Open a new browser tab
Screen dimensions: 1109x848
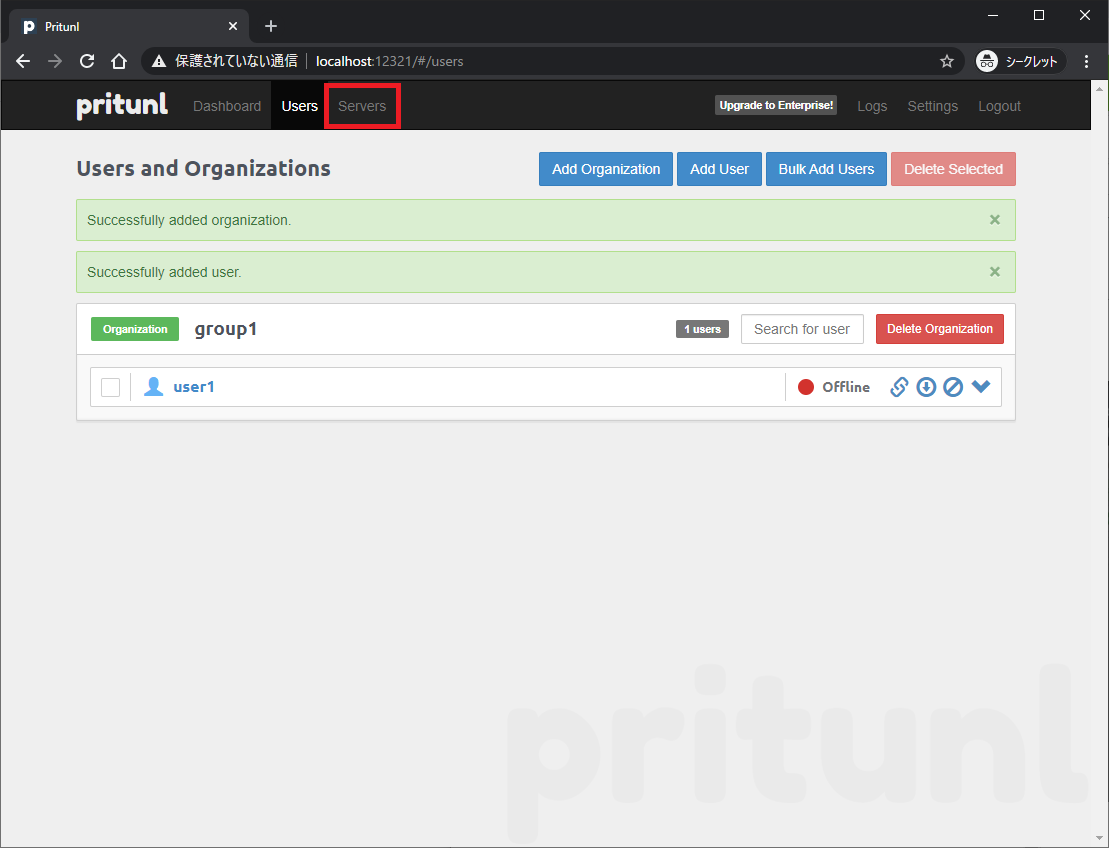point(271,26)
